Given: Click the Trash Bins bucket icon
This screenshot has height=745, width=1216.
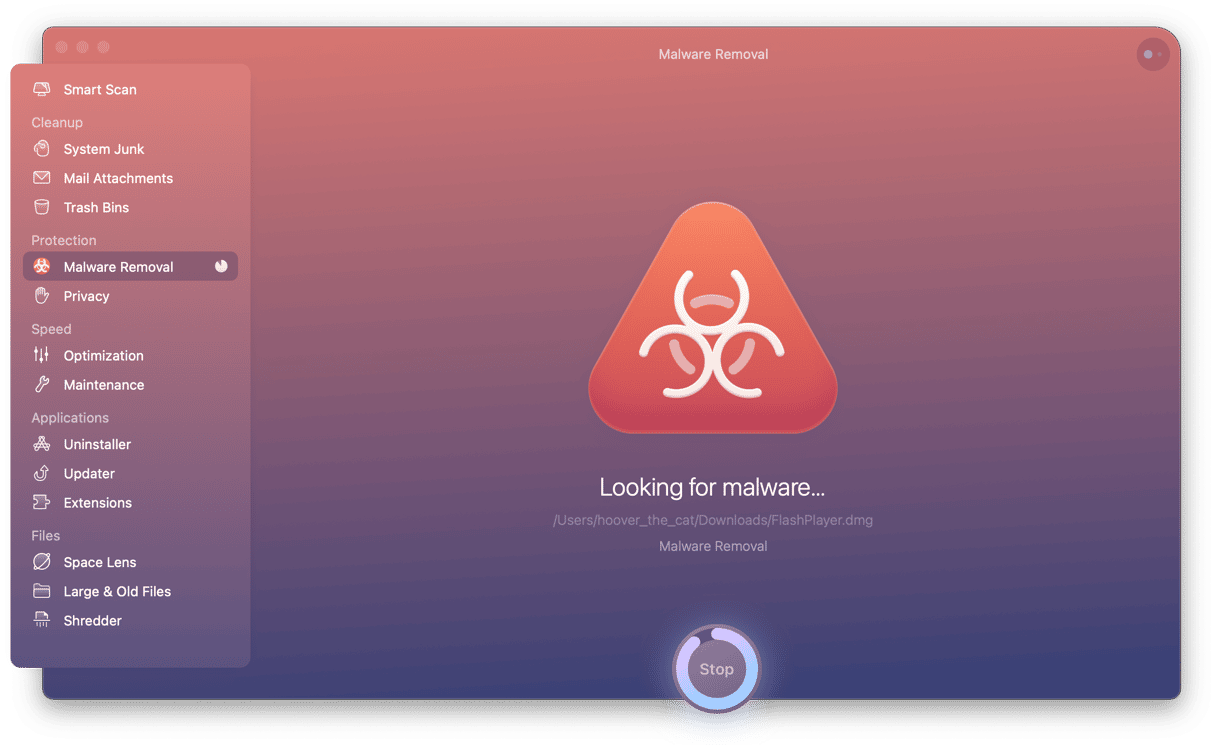Looking at the screenshot, I should (41, 207).
